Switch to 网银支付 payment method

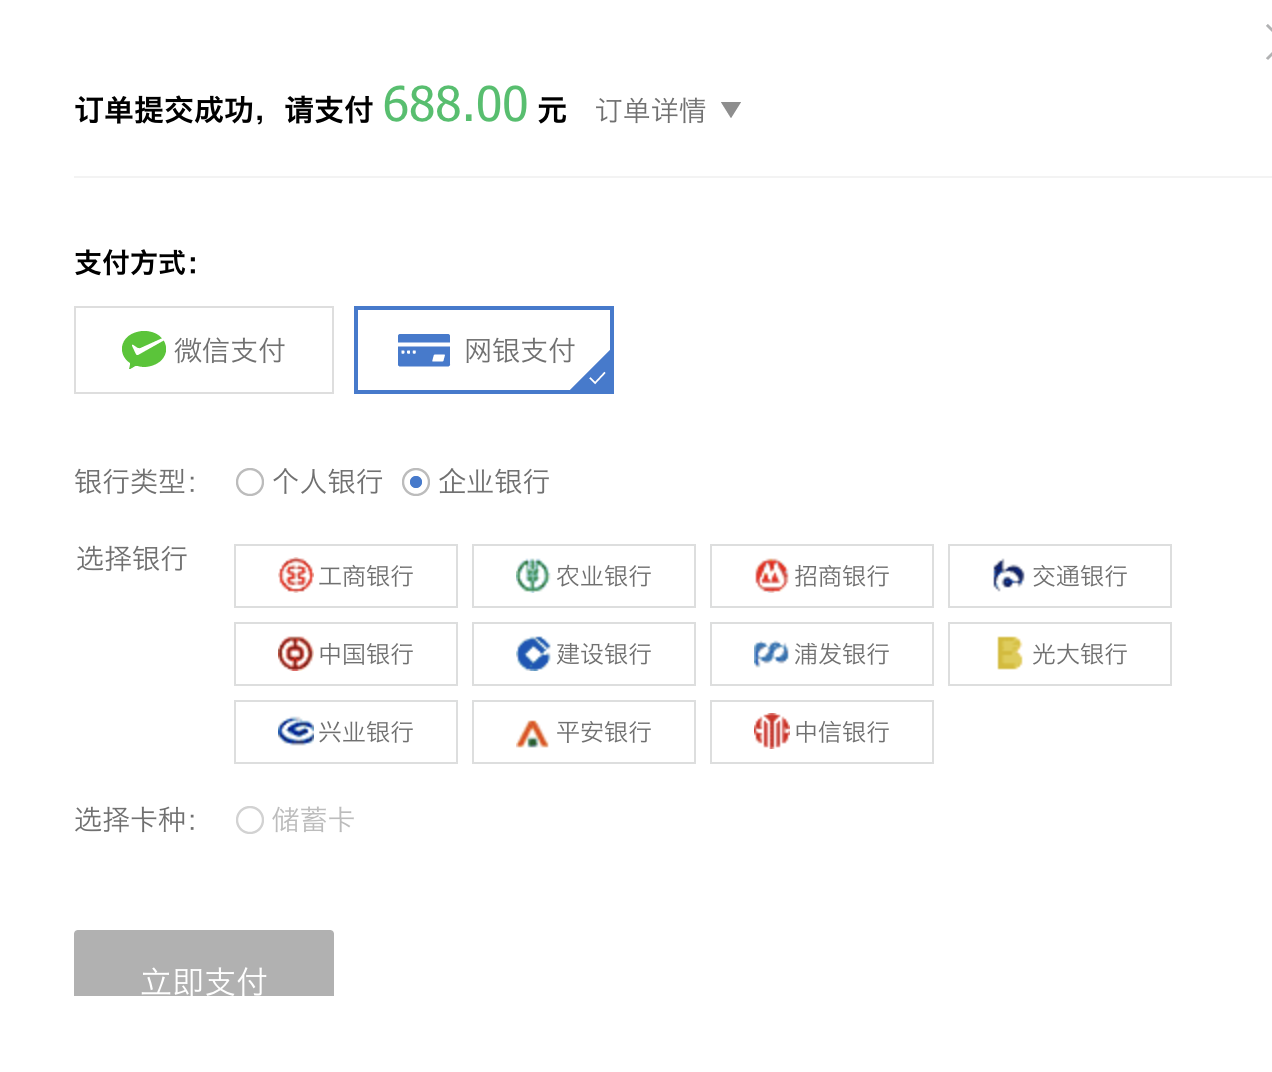click(x=484, y=350)
